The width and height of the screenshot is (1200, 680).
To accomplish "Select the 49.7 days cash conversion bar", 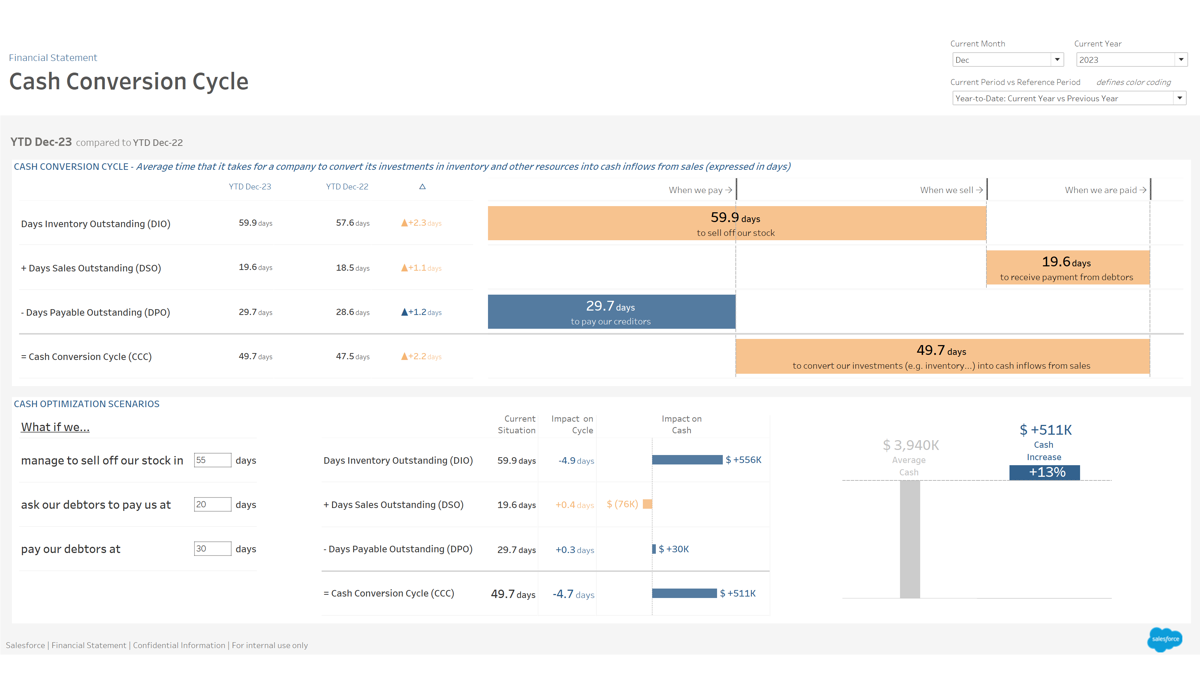I will 941,356.
